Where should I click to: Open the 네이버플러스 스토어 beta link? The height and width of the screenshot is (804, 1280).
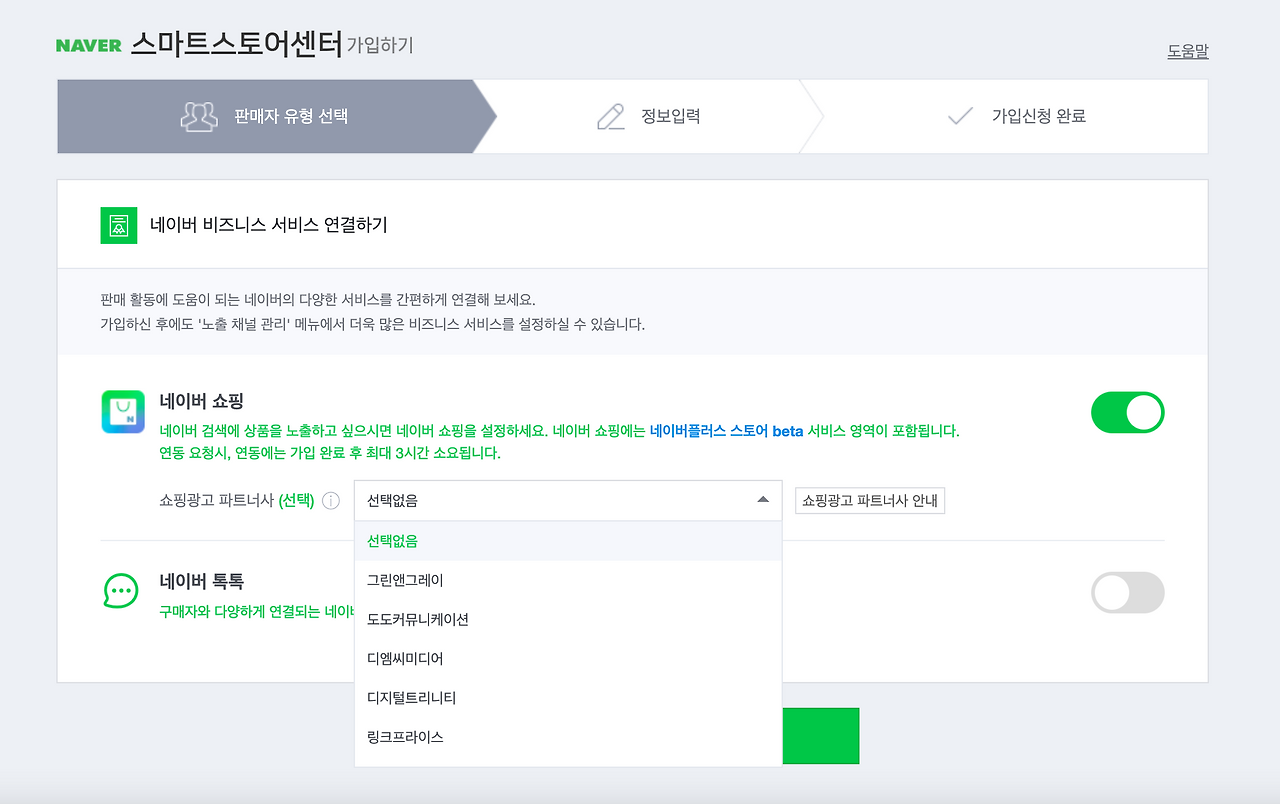point(727,431)
